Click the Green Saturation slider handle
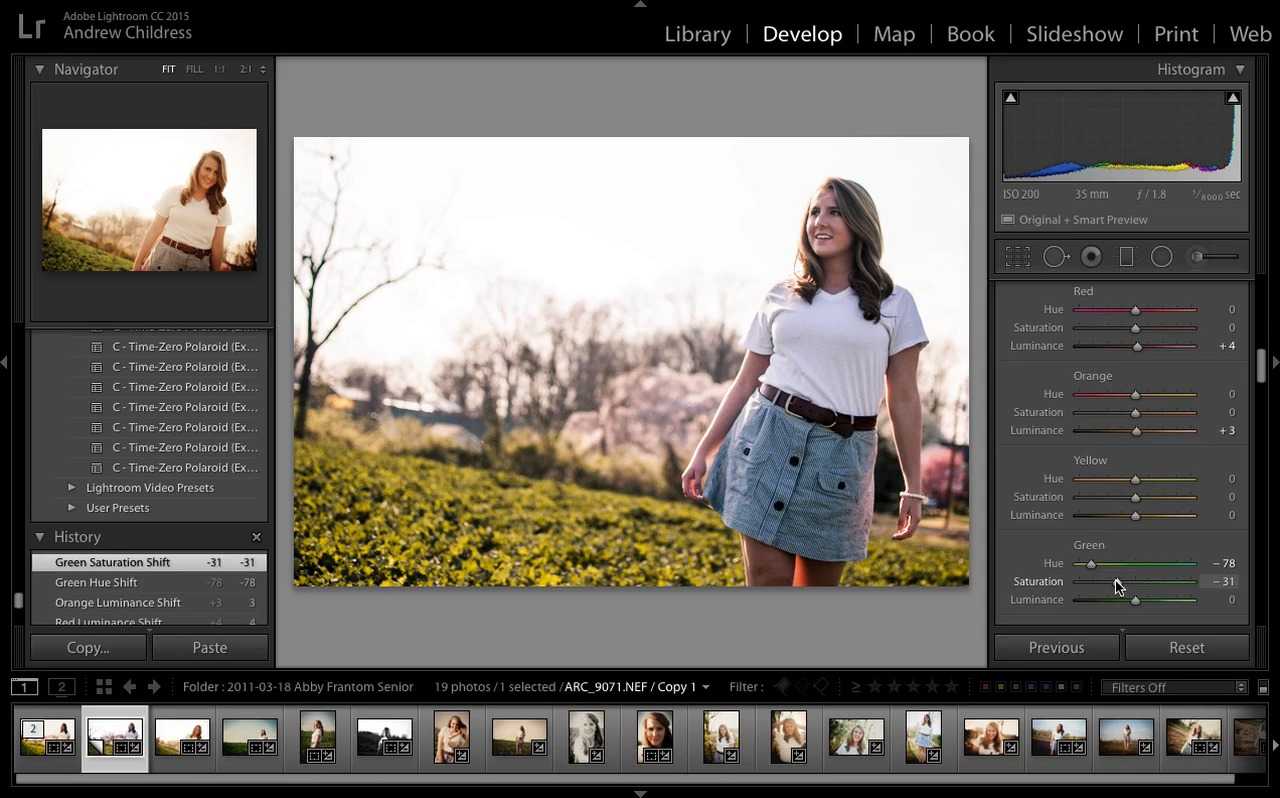Image resolution: width=1280 pixels, height=798 pixels. [1116, 582]
